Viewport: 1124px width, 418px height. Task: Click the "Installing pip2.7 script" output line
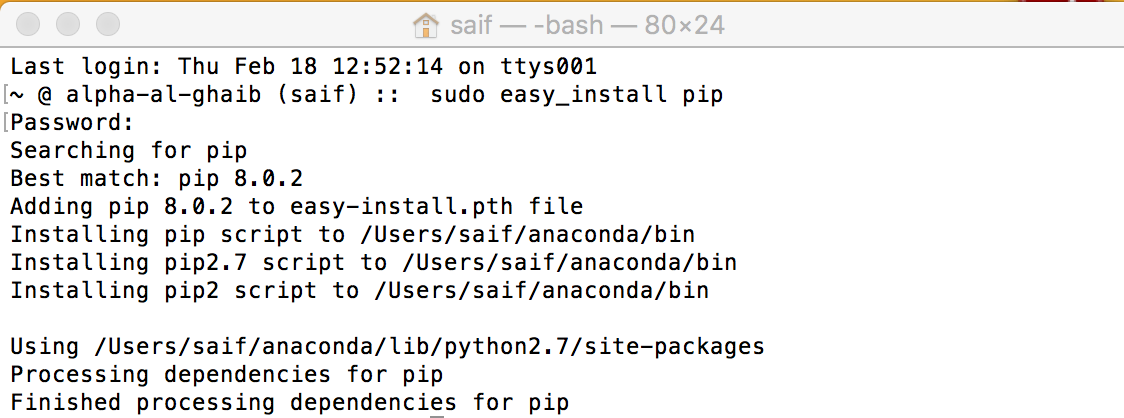coord(373,263)
